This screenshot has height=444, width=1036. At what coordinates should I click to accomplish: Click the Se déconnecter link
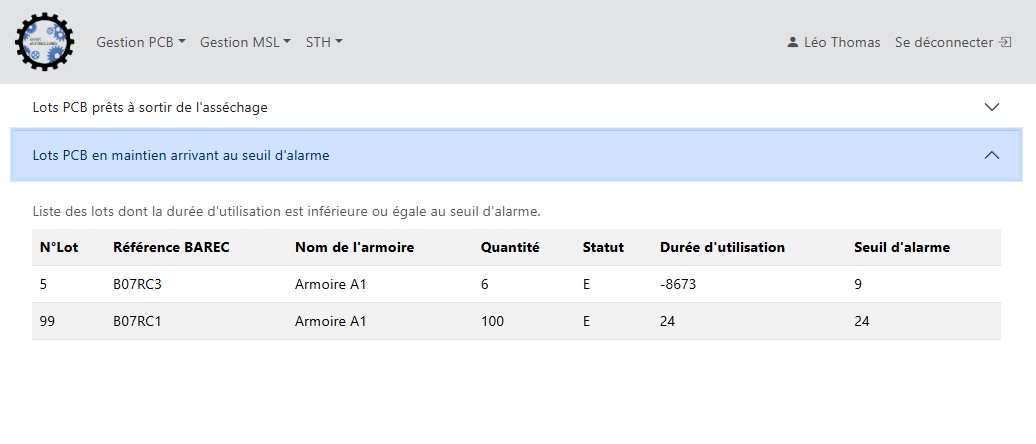(944, 42)
